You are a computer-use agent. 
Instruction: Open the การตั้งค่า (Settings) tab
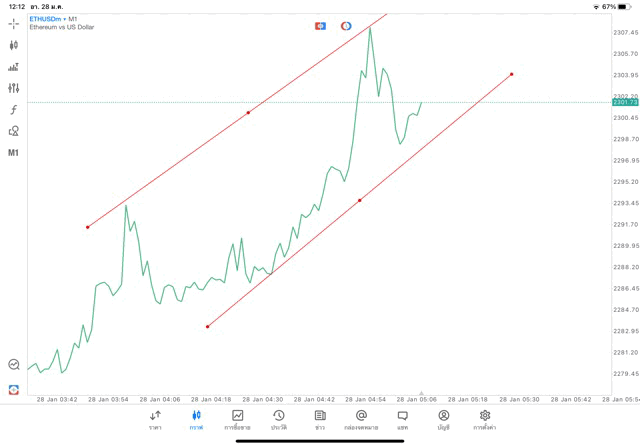[x=485, y=419]
